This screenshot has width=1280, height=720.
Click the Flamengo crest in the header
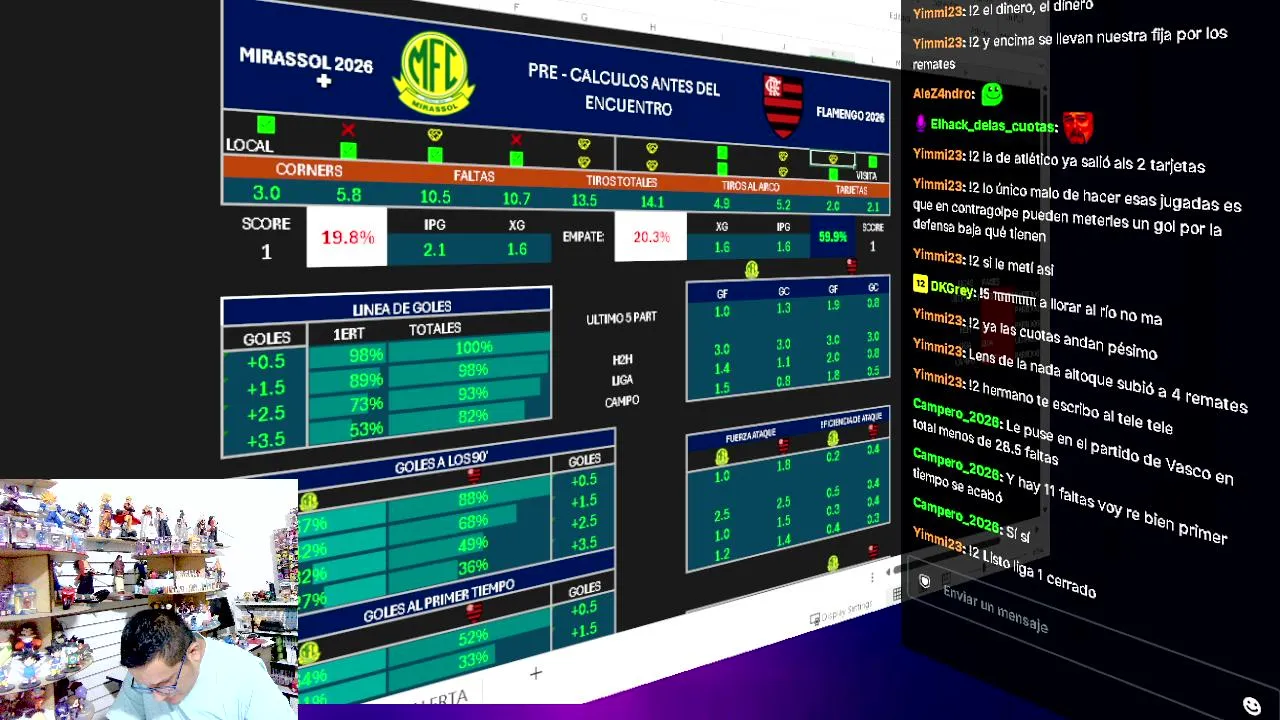783,104
